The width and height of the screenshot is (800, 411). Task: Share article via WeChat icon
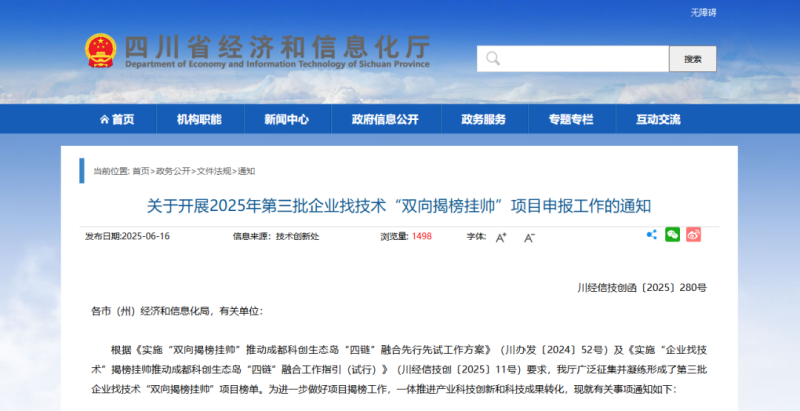click(673, 235)
